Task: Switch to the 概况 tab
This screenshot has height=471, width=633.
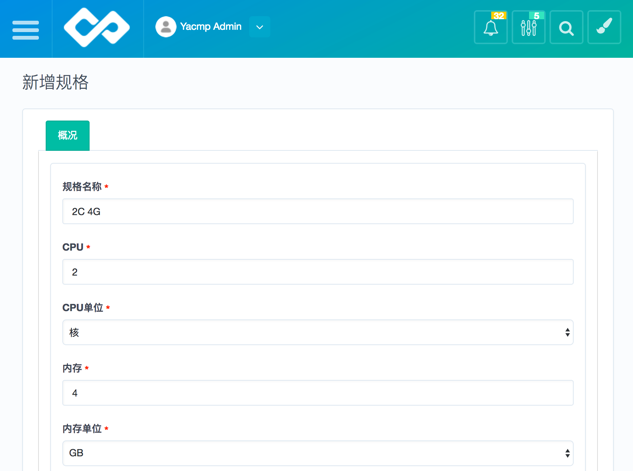Action: click(x=67, y=135)
